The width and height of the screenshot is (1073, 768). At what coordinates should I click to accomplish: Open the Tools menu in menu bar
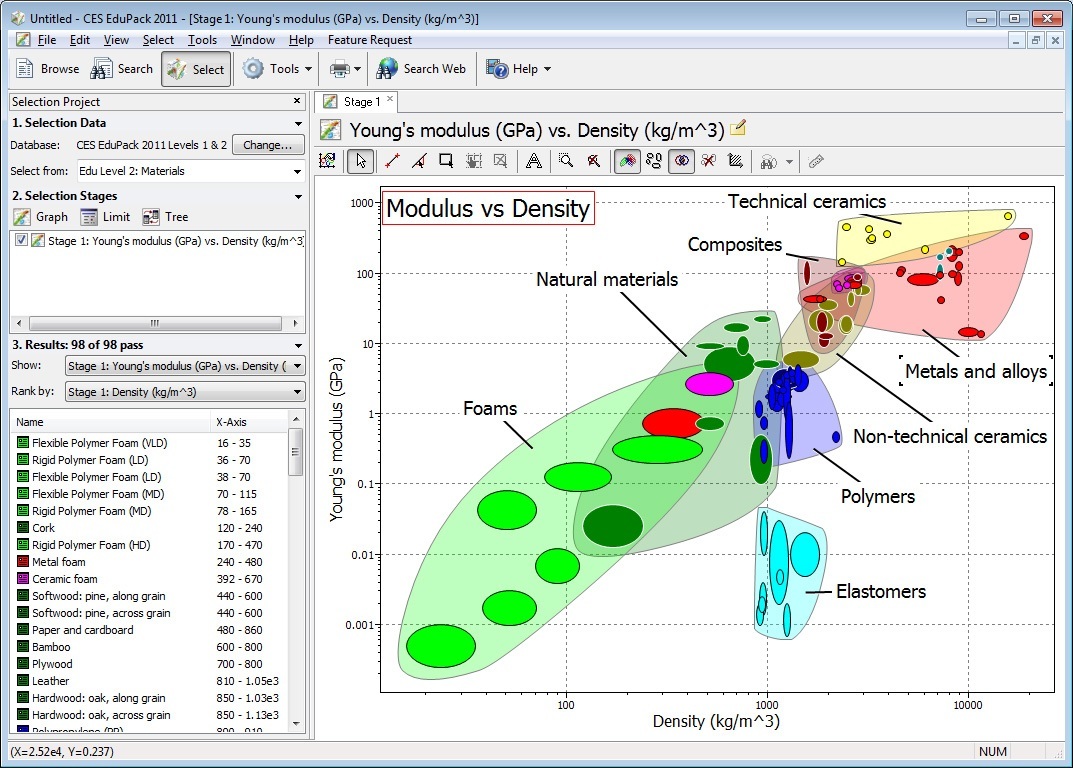[x=202, y=40]
